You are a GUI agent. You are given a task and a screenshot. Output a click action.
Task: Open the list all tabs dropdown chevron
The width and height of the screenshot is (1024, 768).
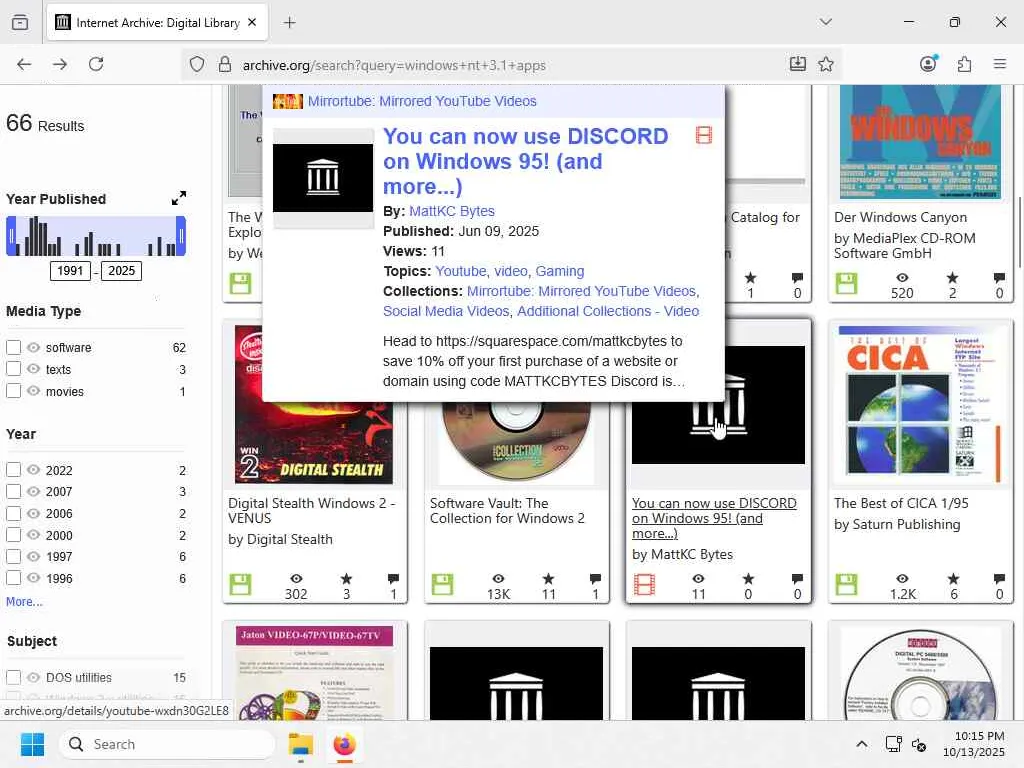point(825,22)
